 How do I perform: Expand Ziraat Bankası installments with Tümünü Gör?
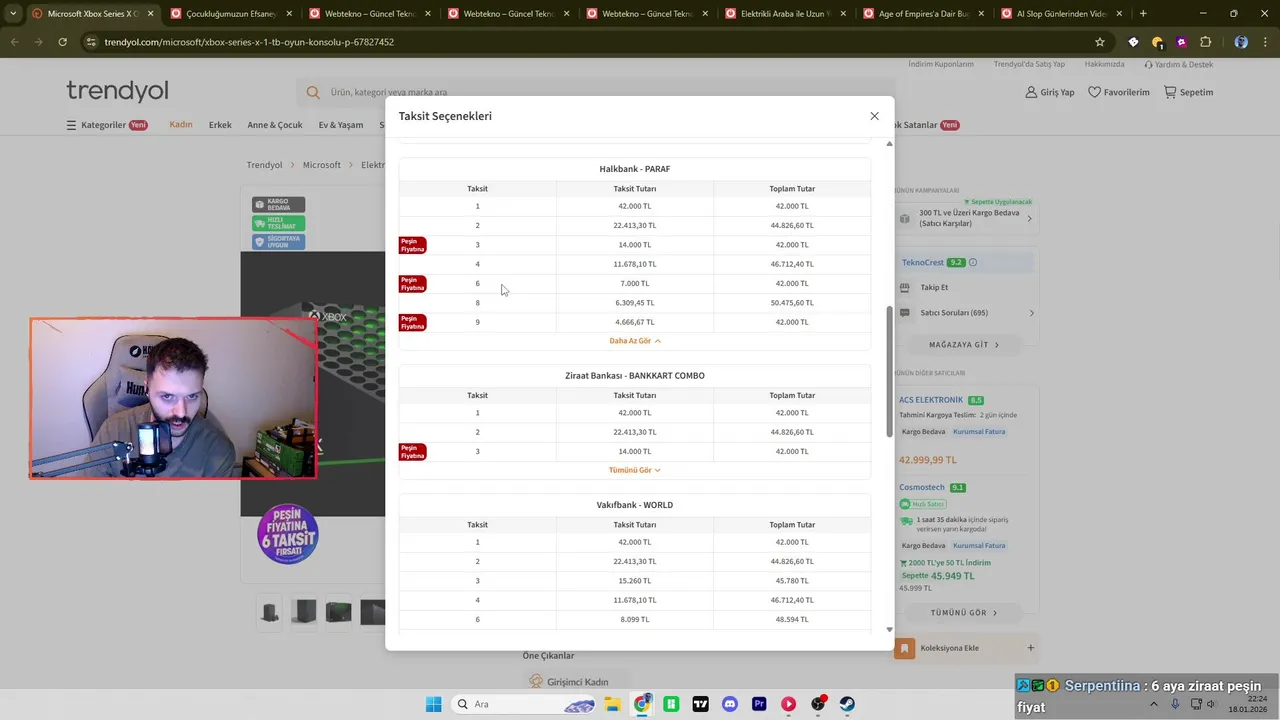point(635,470)
